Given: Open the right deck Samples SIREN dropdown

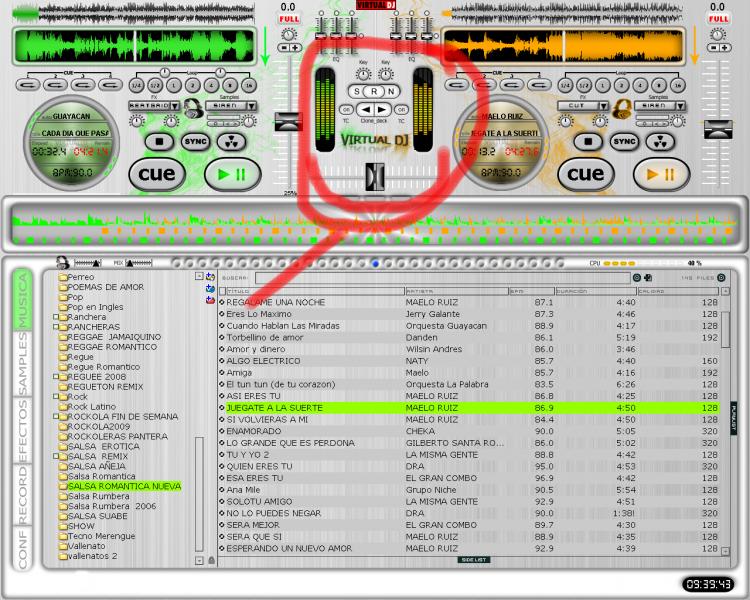Looking at the screenshot, I should point(680,106).
